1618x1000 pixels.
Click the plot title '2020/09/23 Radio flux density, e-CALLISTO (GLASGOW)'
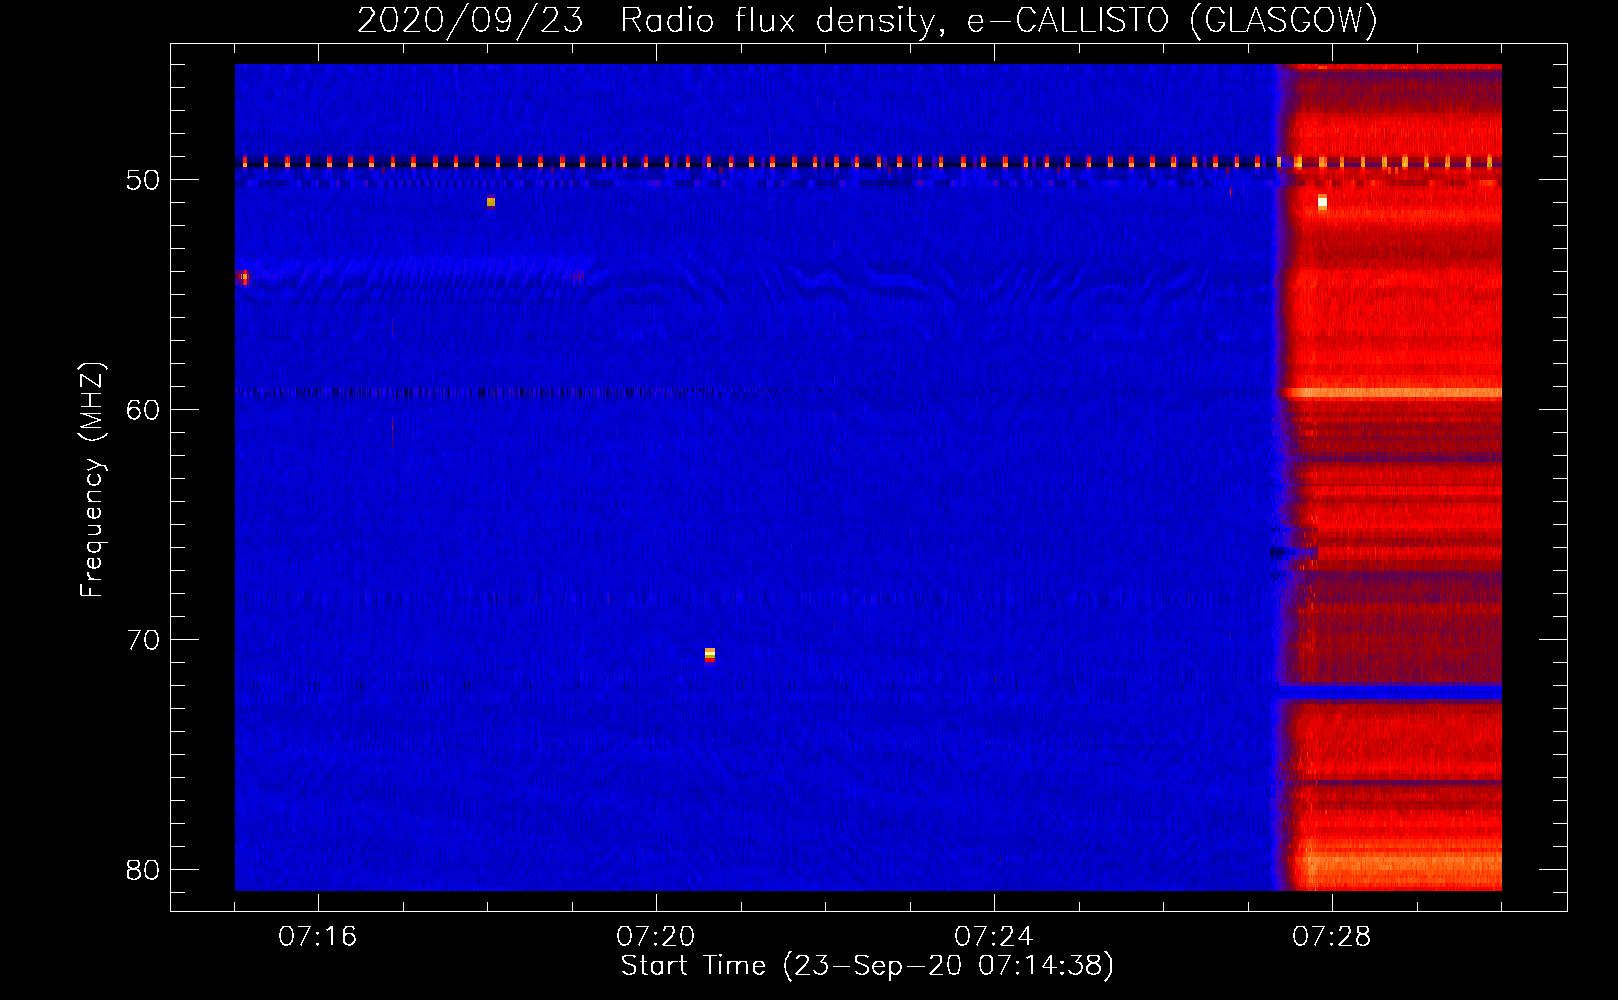tap(867, 20)
